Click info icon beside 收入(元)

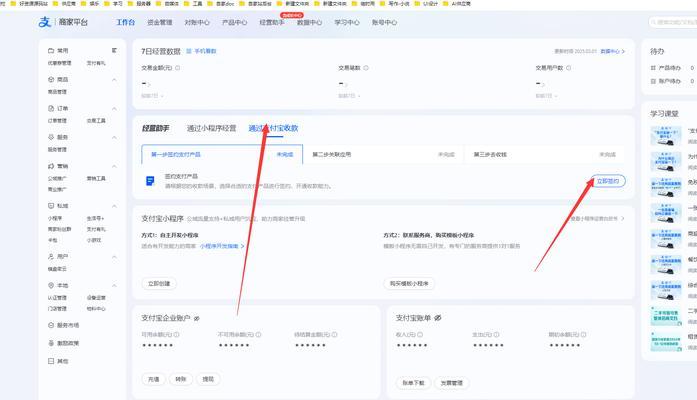coord(420,334)
